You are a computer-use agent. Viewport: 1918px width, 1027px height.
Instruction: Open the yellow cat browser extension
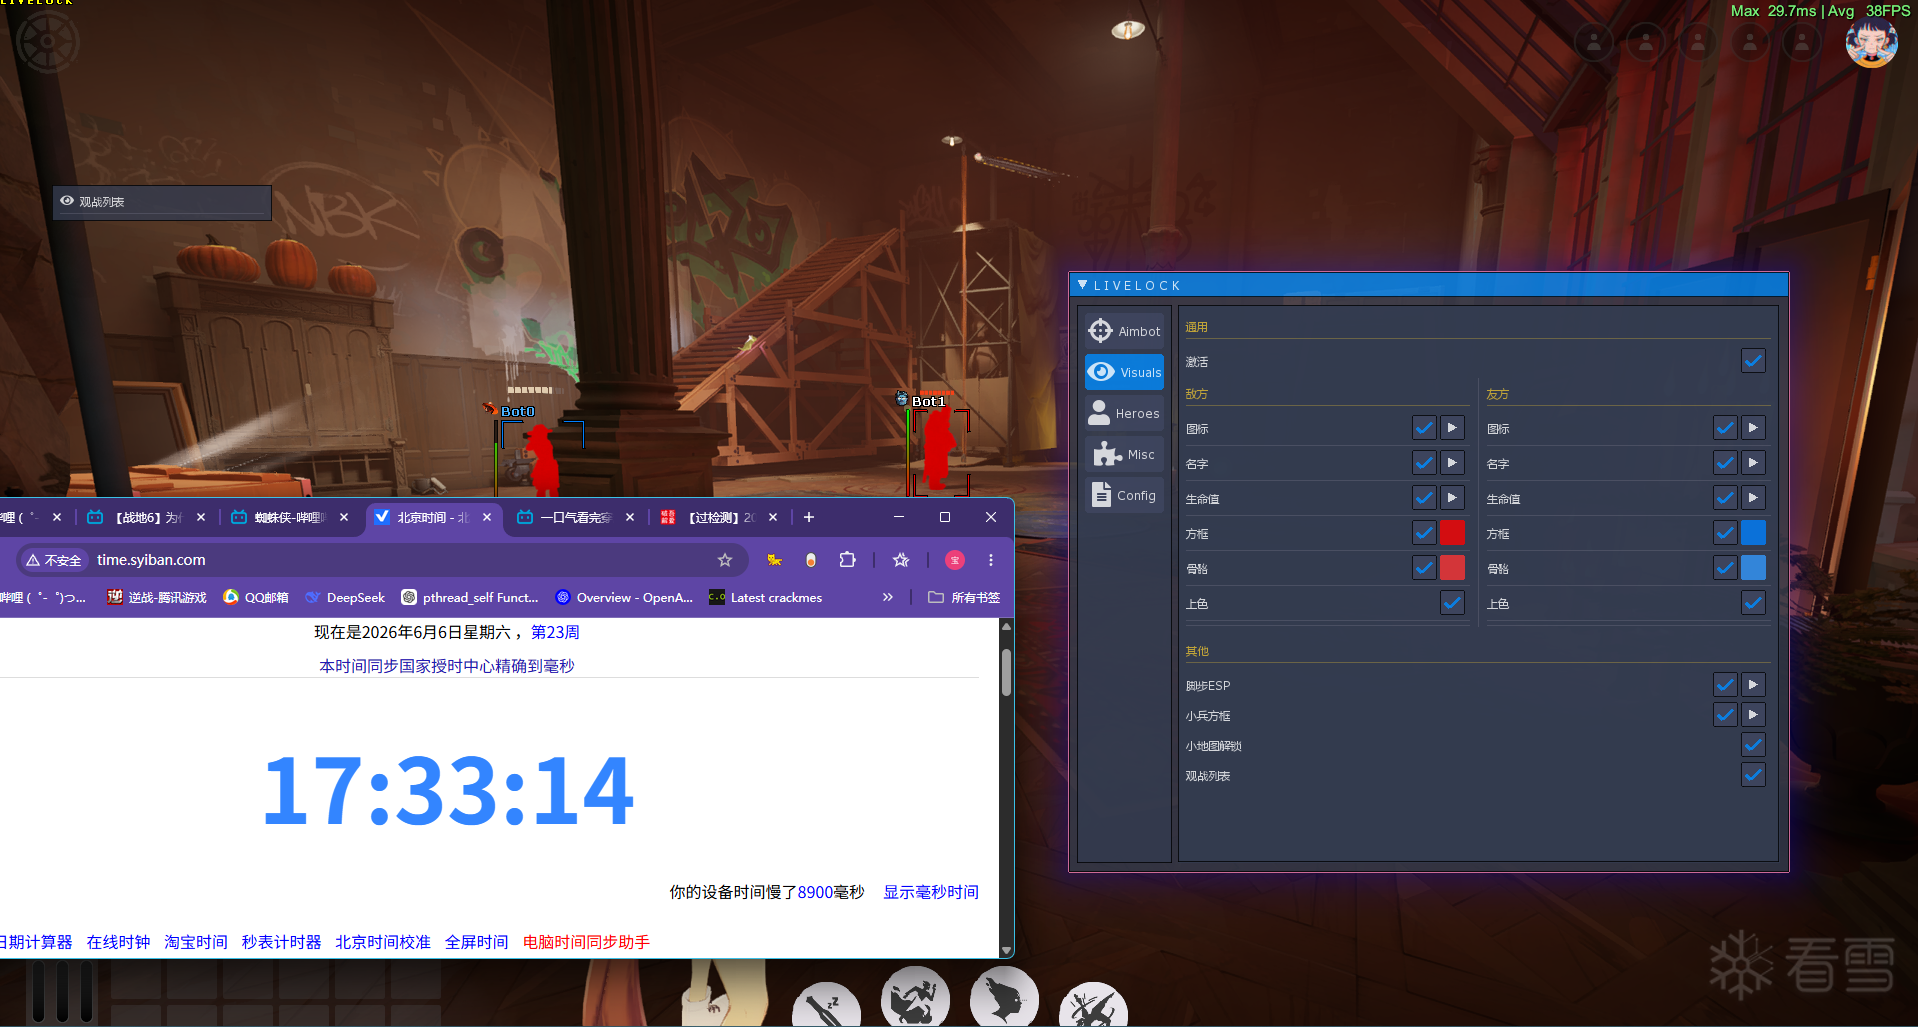[x=774, y=560]
